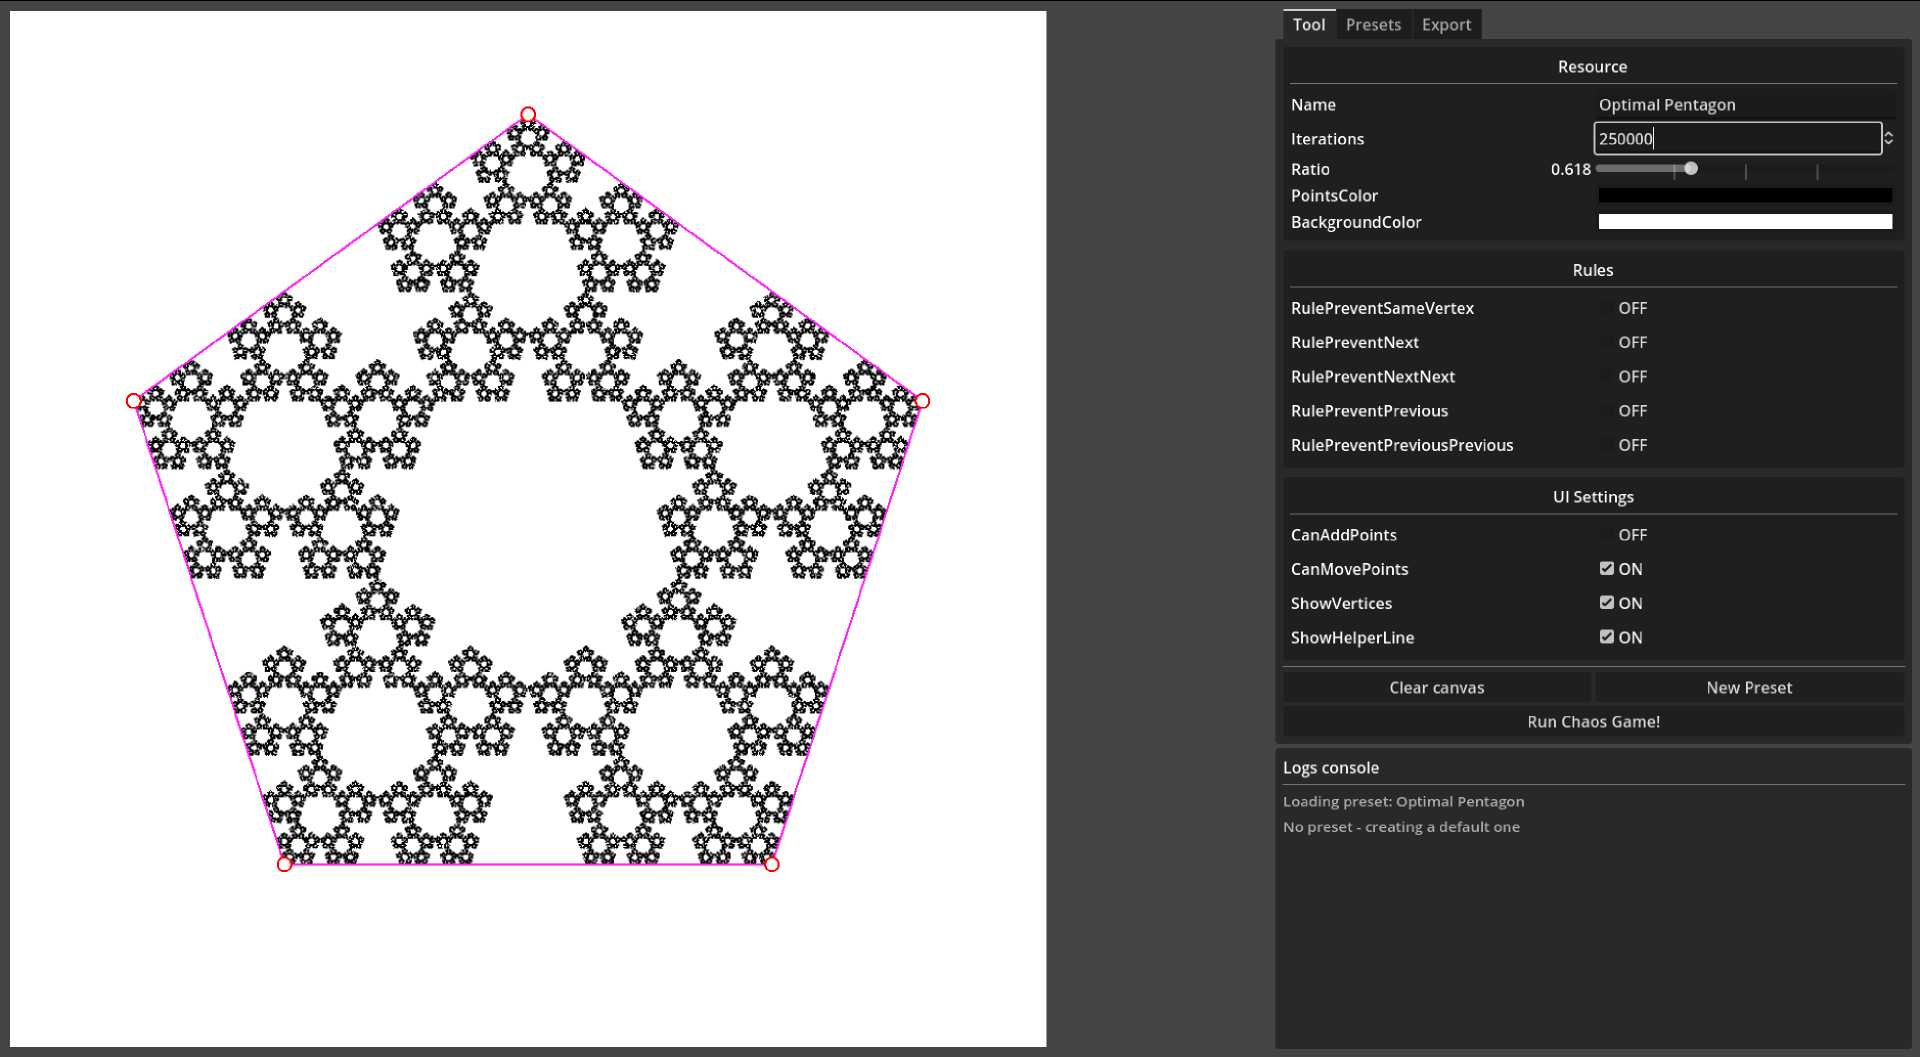This screenshot has width=1920, height=1057.
Task: Open the BackgroundColor white swatch
Action: coord(1744,222)
